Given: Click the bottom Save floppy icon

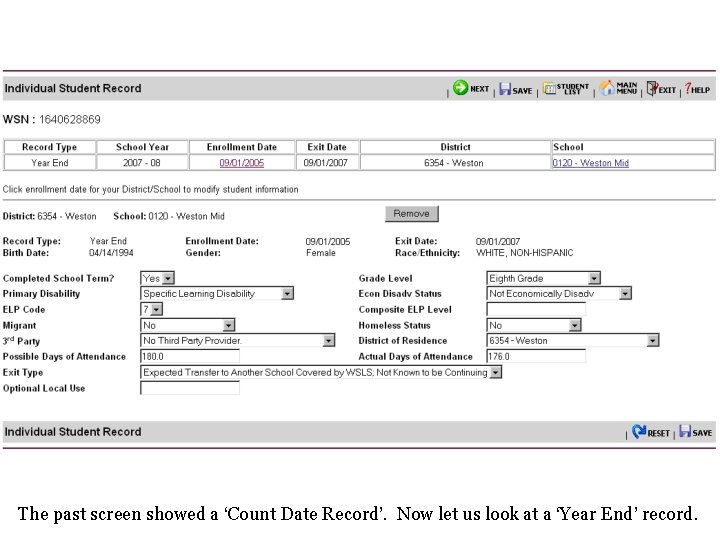Looking at the screenshot, I should pos(685,432).
